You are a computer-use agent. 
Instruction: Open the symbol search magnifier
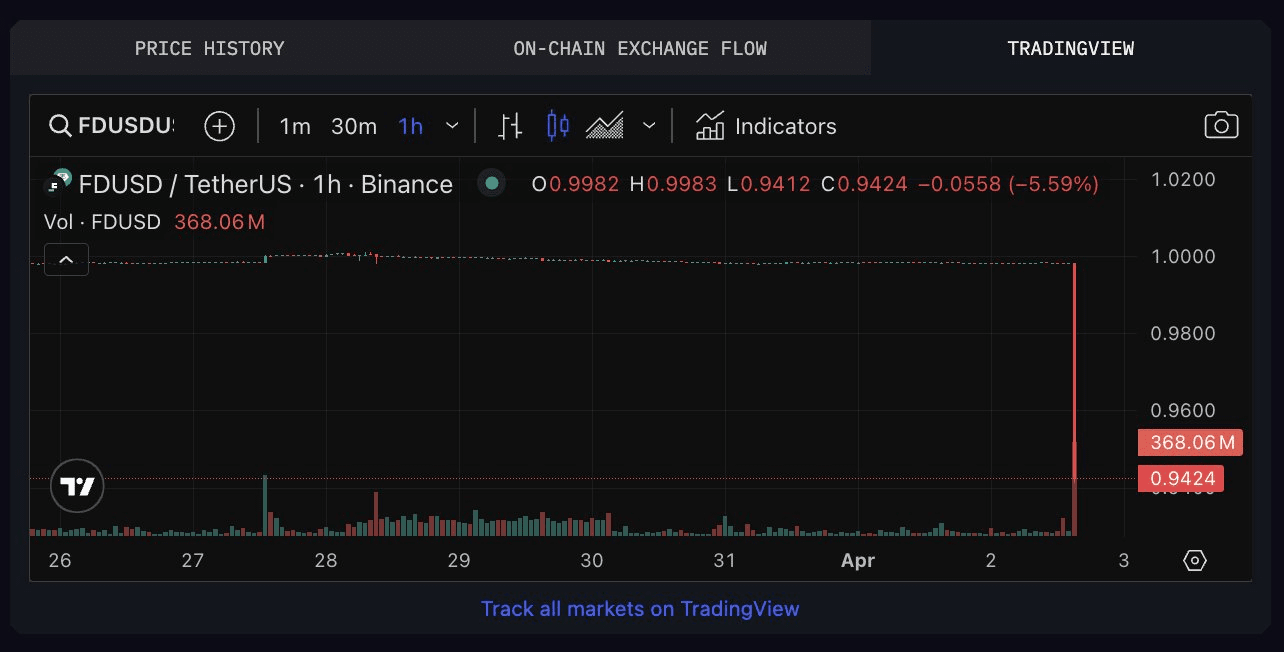(60, 126)
